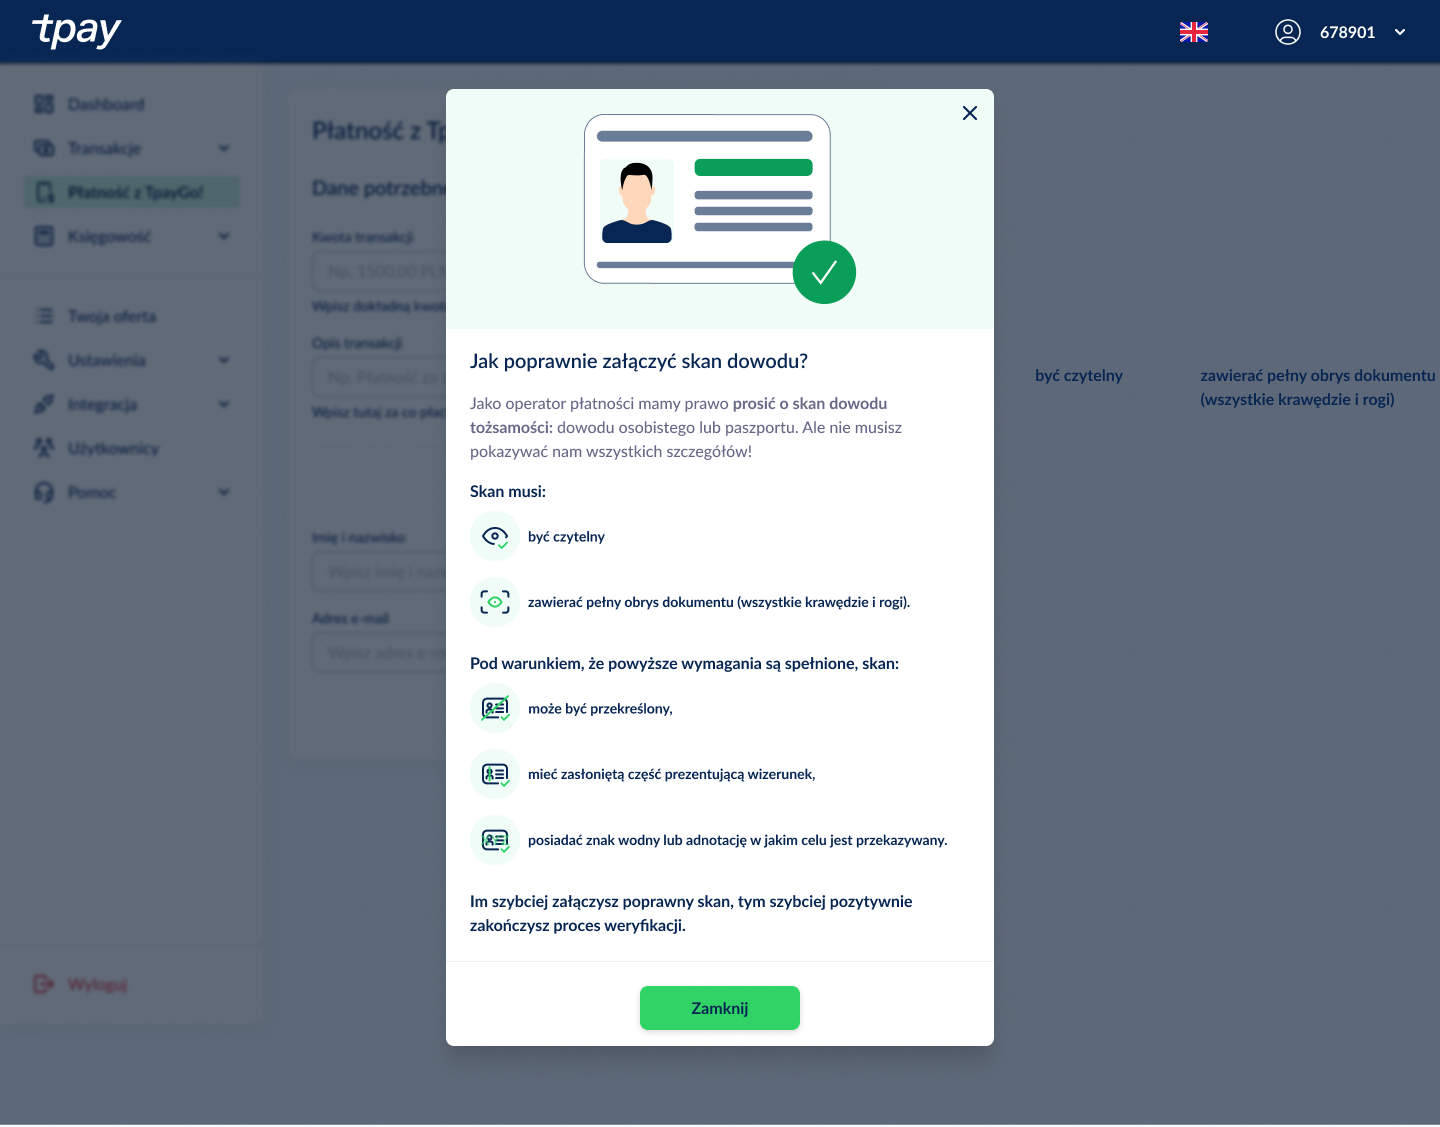1440x1127 pixels.
Task: Click the crossed ID icon beside 'przekreślony'
Action: (495, 709)
